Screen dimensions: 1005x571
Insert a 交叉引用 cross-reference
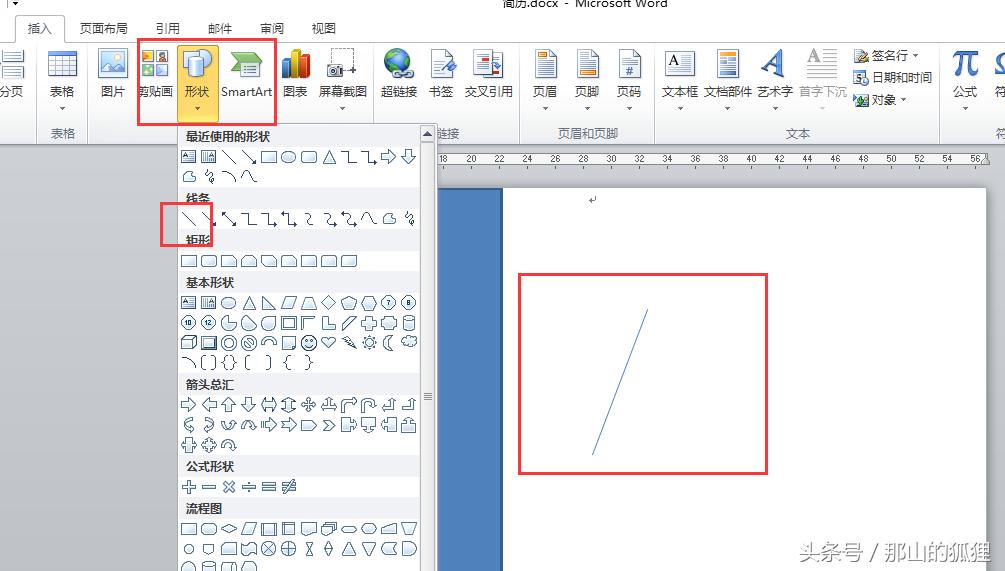click(x=488, y=74)
